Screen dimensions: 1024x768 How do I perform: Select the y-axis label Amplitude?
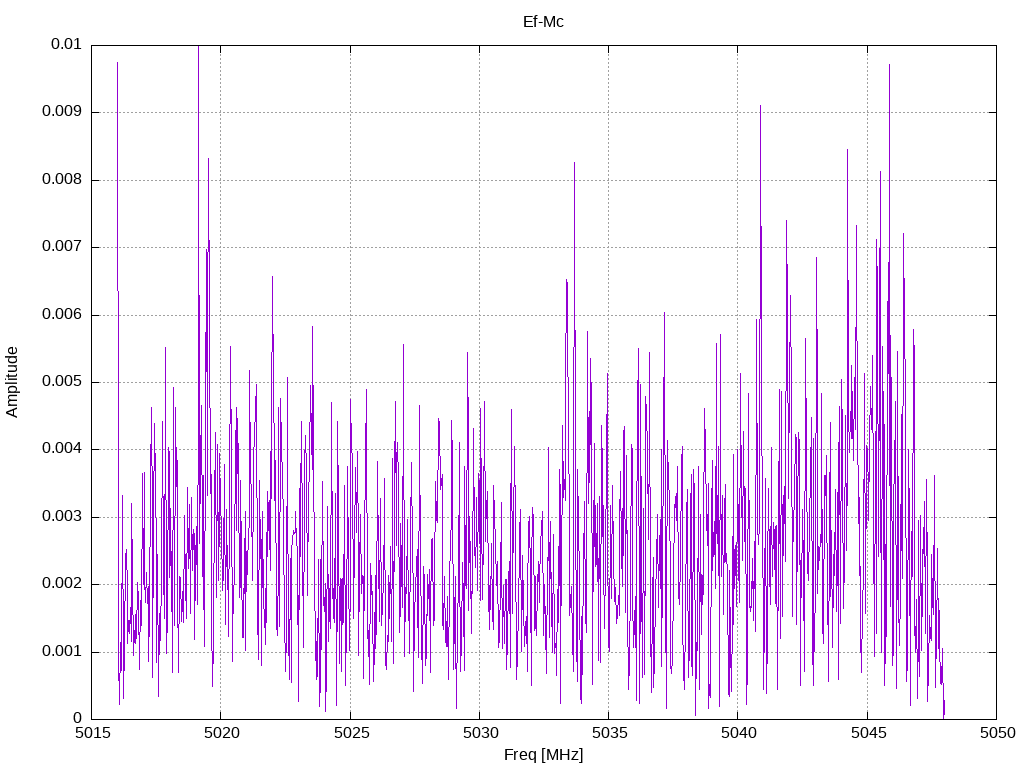(x=12, y=382)
